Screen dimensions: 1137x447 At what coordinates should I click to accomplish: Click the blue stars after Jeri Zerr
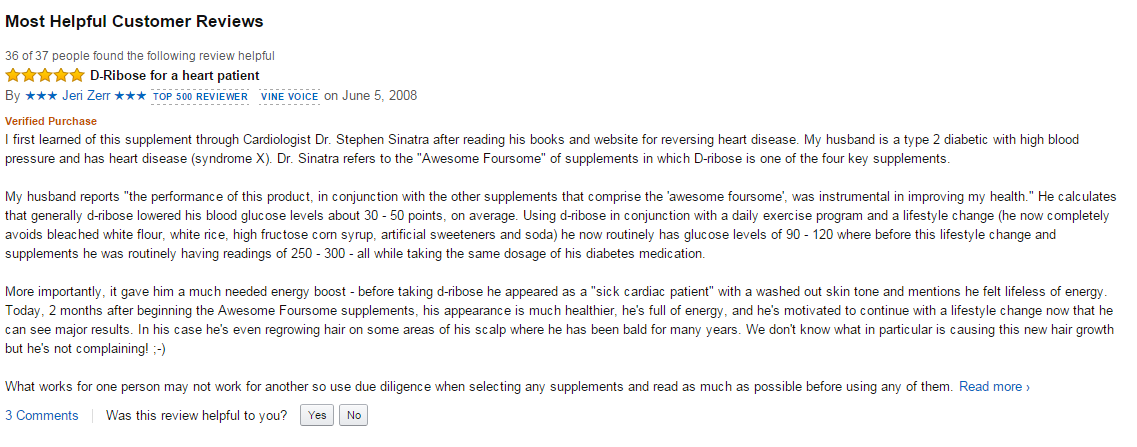coord(131,96)
